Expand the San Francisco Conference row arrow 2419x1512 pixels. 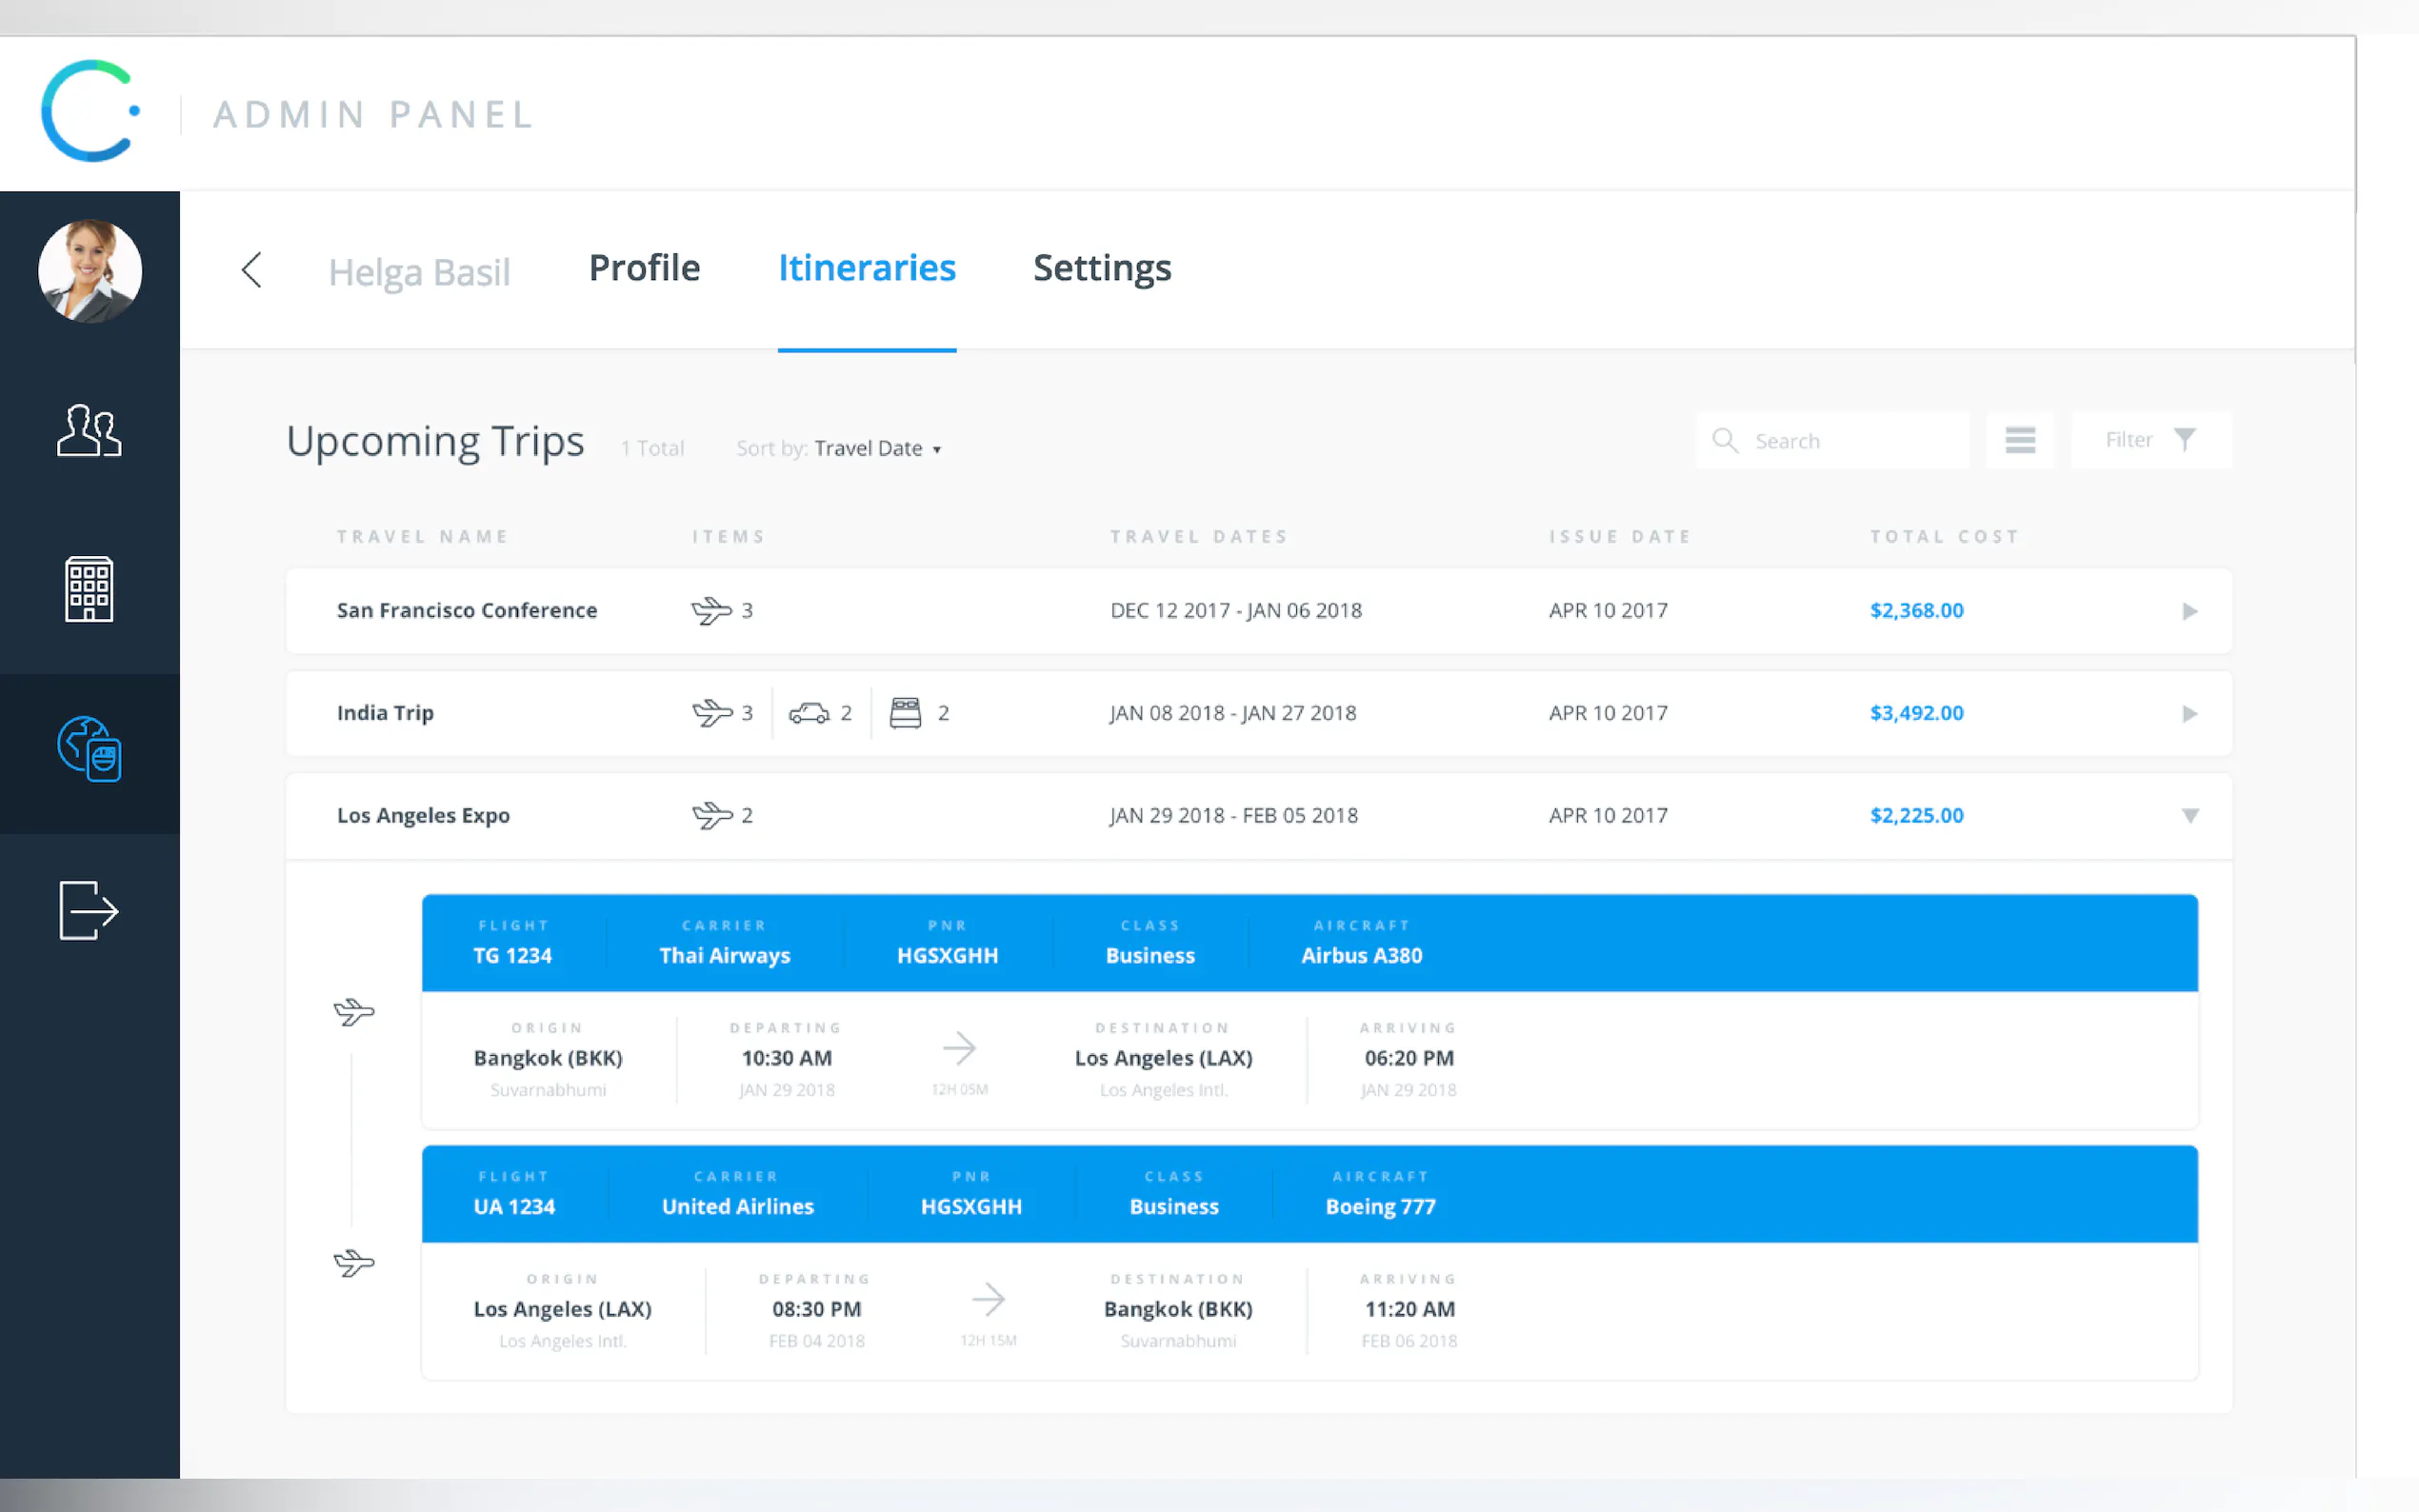point(2189,611)
